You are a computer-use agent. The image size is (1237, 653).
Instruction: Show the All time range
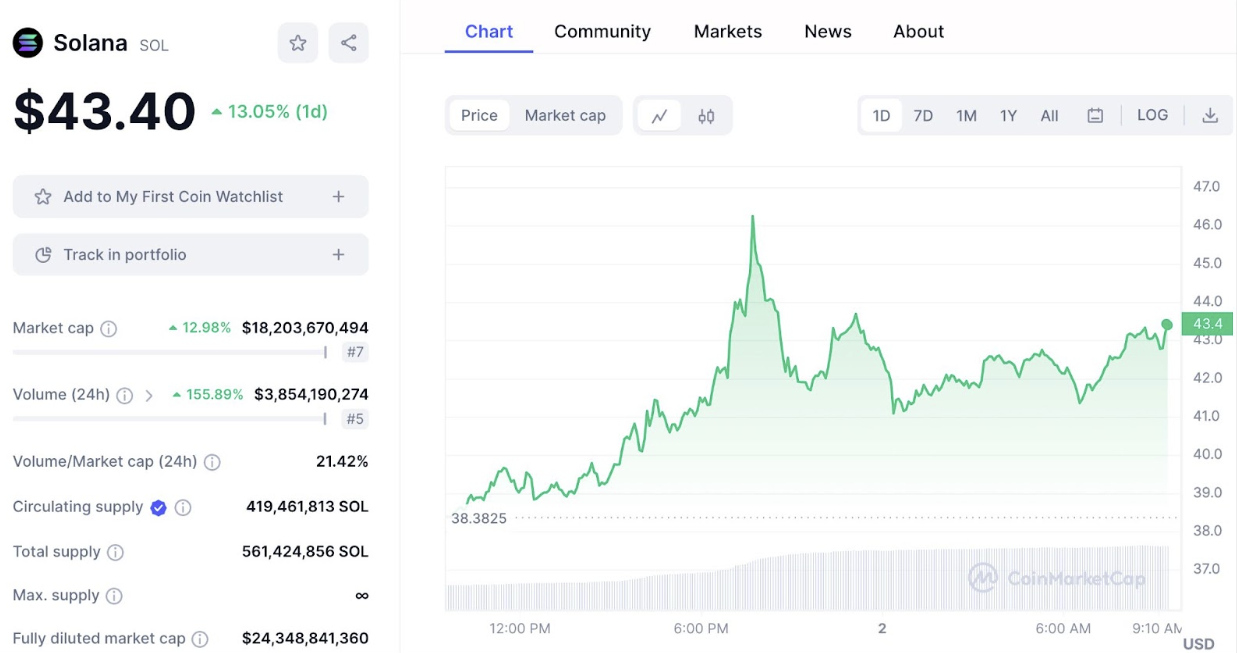pyautogui.click(x=1049, y=116)
